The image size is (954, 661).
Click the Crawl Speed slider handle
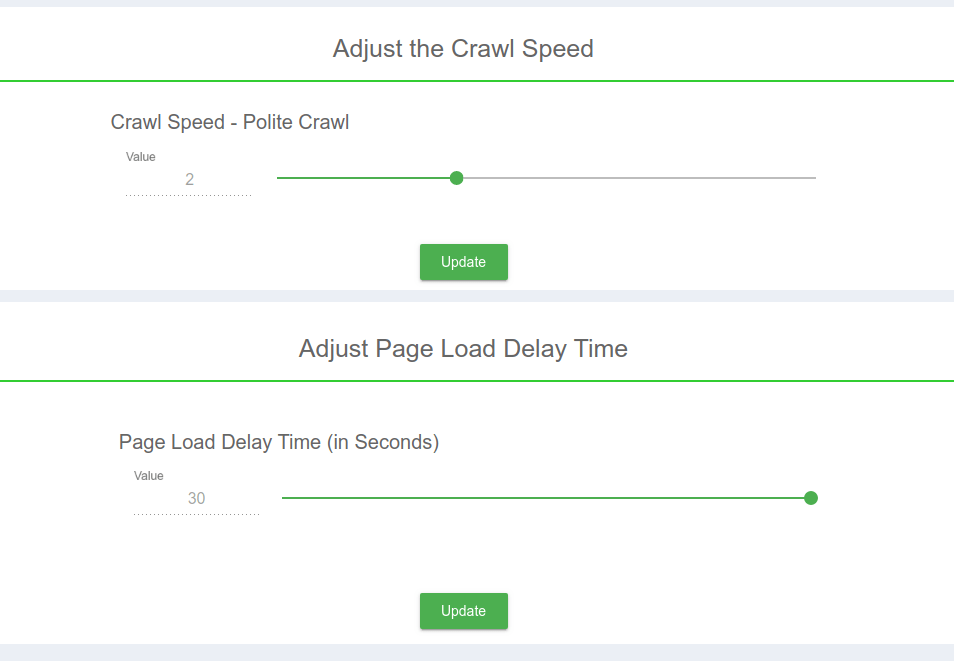point(456,177)
